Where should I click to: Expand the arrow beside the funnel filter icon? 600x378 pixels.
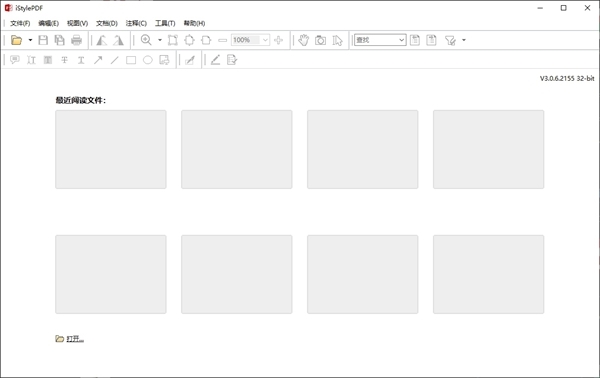click(464, 40)
